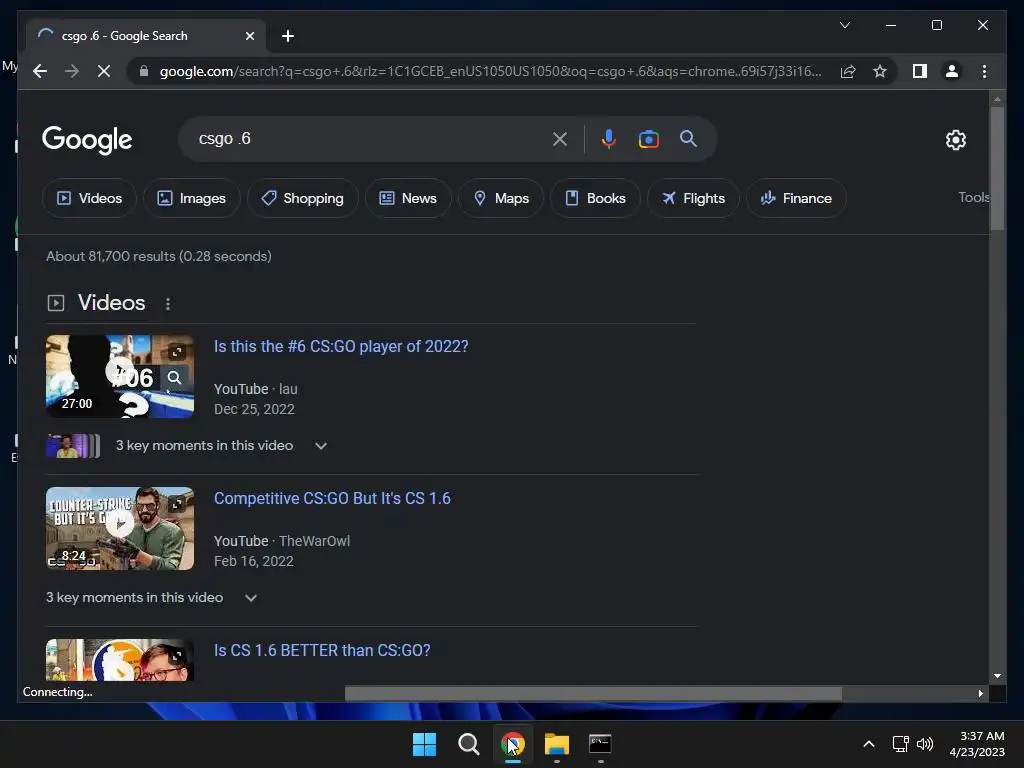Open "Competitive CS:GO But It's CS 1.6"
Image resolution: width=1024 pixels, height=768 pixels.
pyautogui.click(x=332, y=498)
